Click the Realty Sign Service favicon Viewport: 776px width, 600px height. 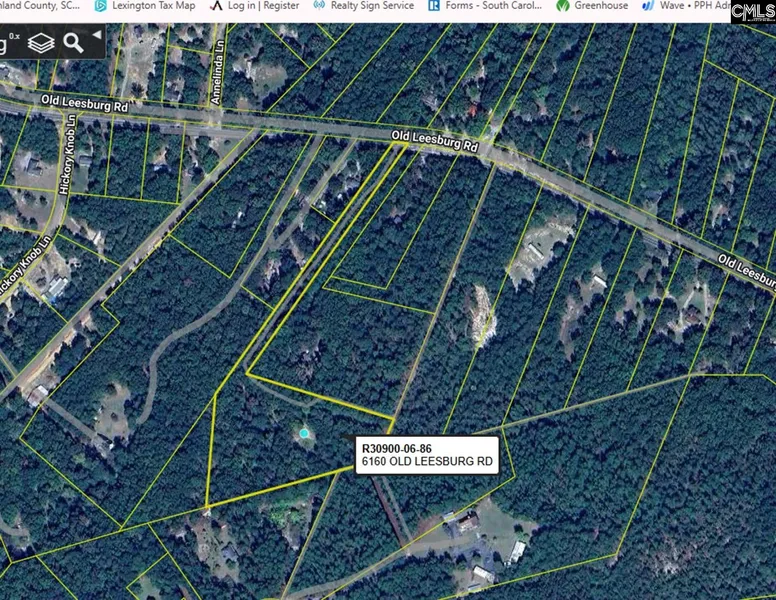tap(319, 6)
